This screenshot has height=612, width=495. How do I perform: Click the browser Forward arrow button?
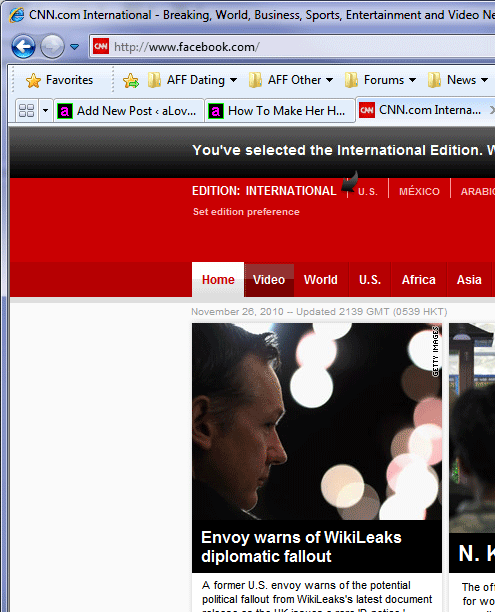tap(52, 46)
